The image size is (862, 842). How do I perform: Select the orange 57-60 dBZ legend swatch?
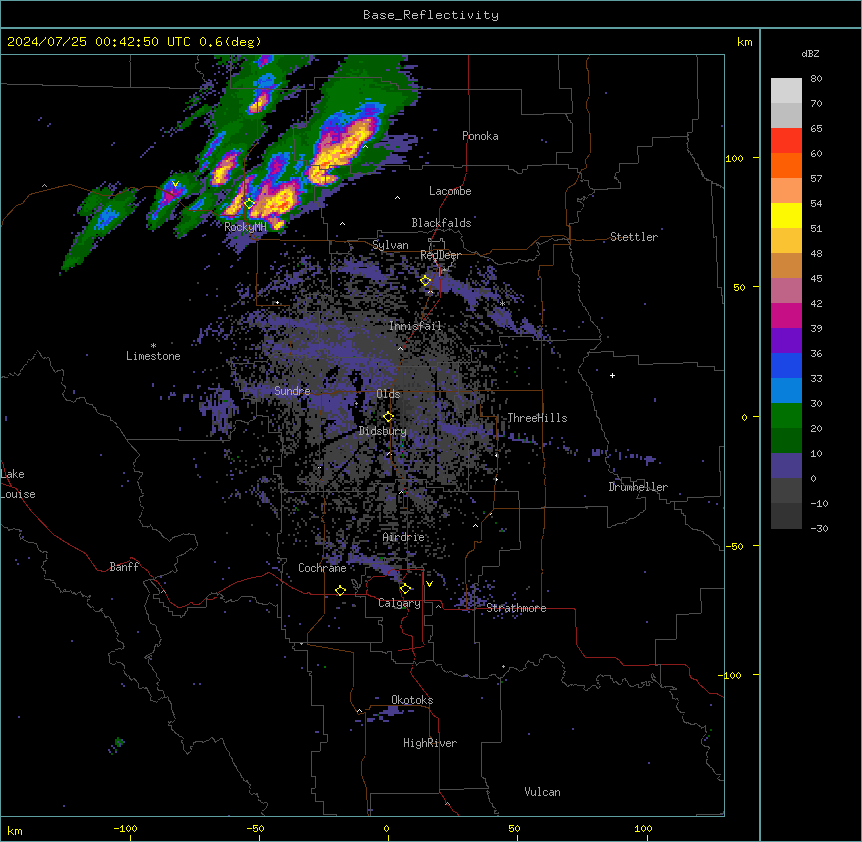point(786,165)
